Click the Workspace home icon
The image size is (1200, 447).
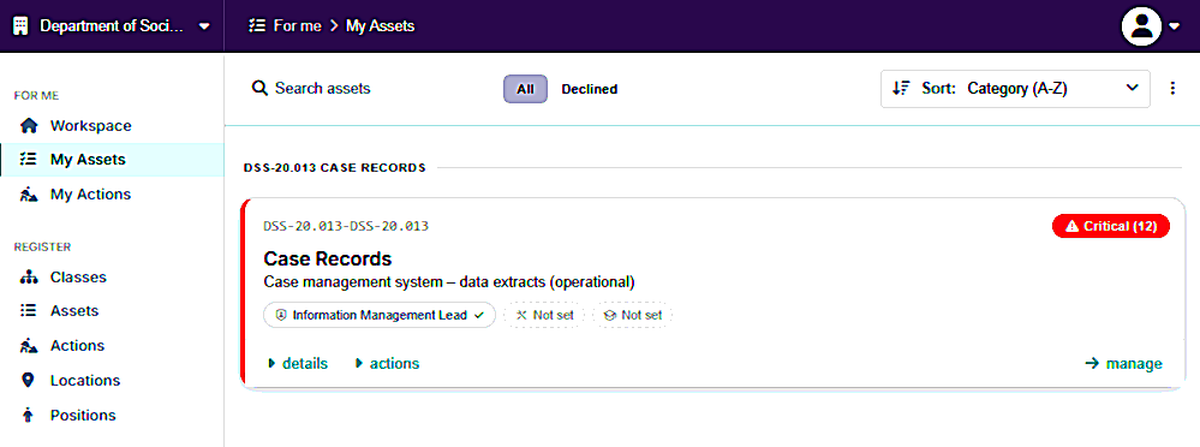30,126
